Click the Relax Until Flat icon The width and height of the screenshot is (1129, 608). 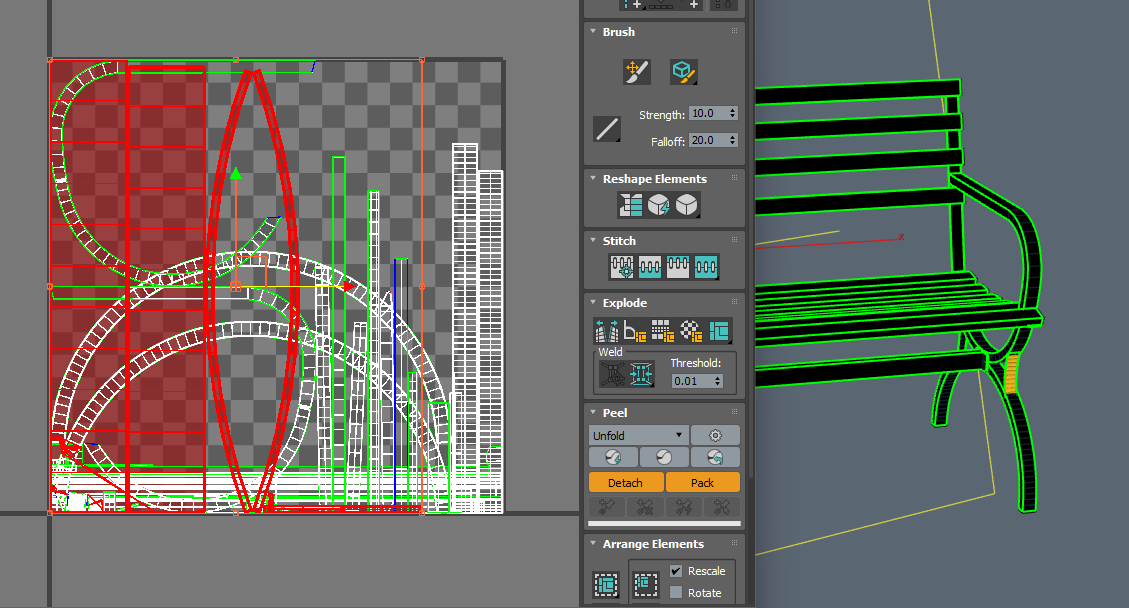[x=658, y=206]
